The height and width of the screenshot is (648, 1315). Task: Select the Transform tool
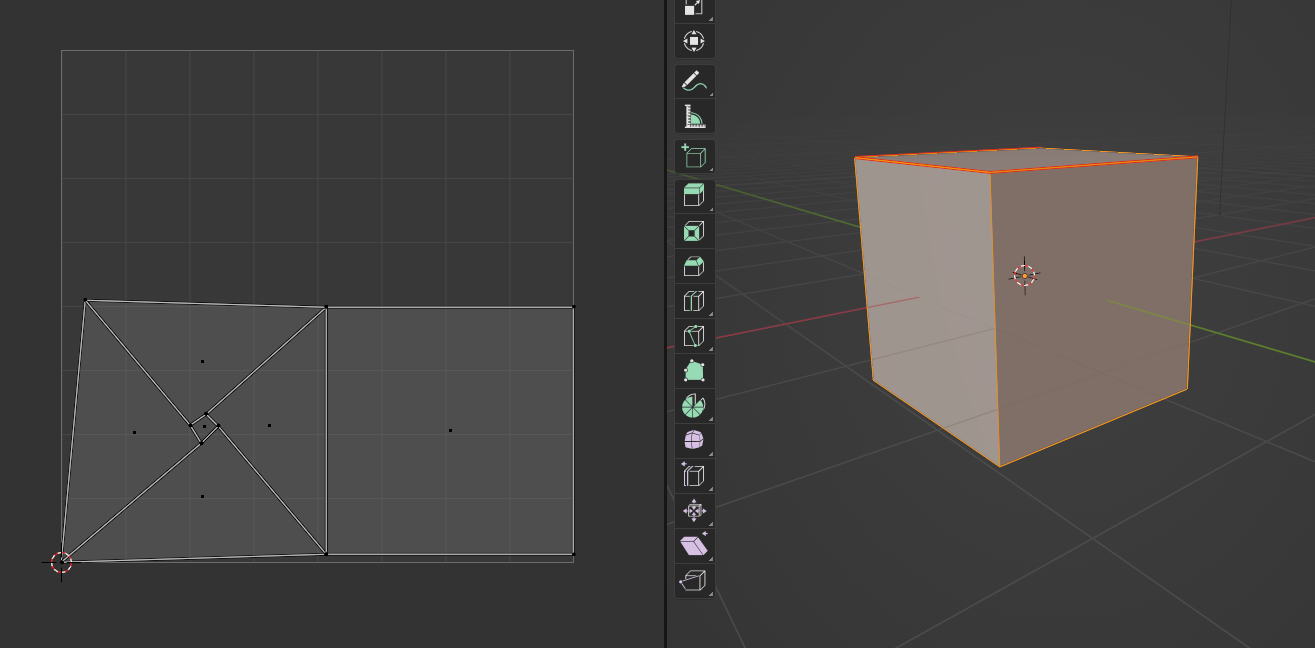tap(694, 41)
